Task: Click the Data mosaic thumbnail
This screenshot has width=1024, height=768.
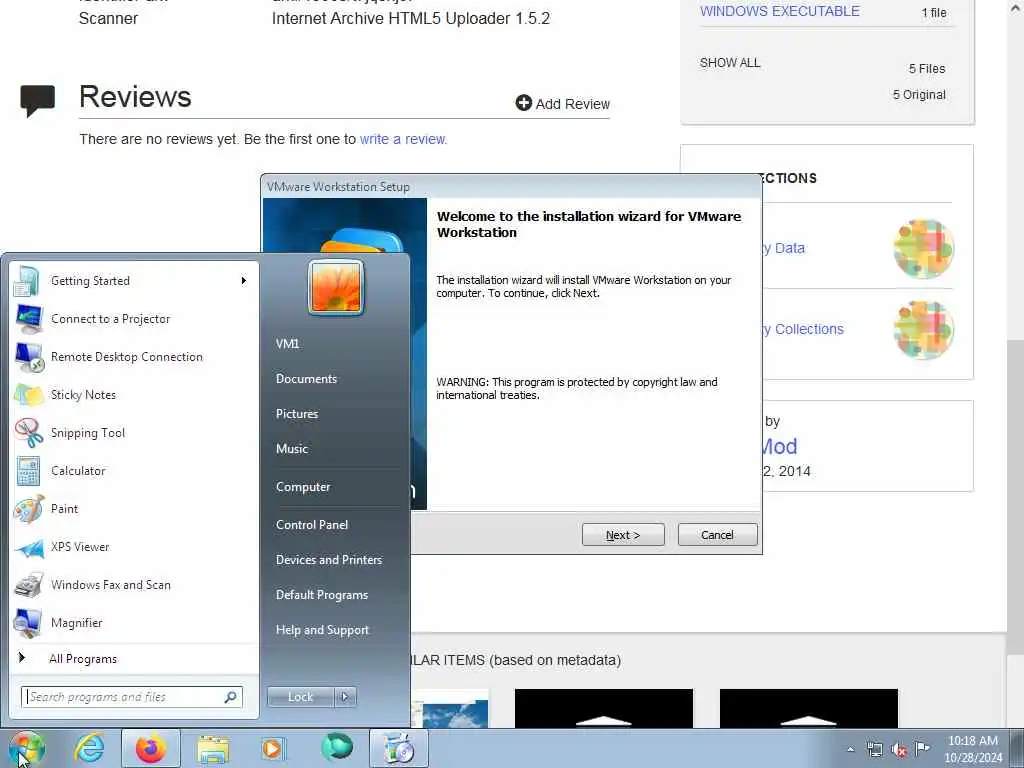Action: (923, 249)
